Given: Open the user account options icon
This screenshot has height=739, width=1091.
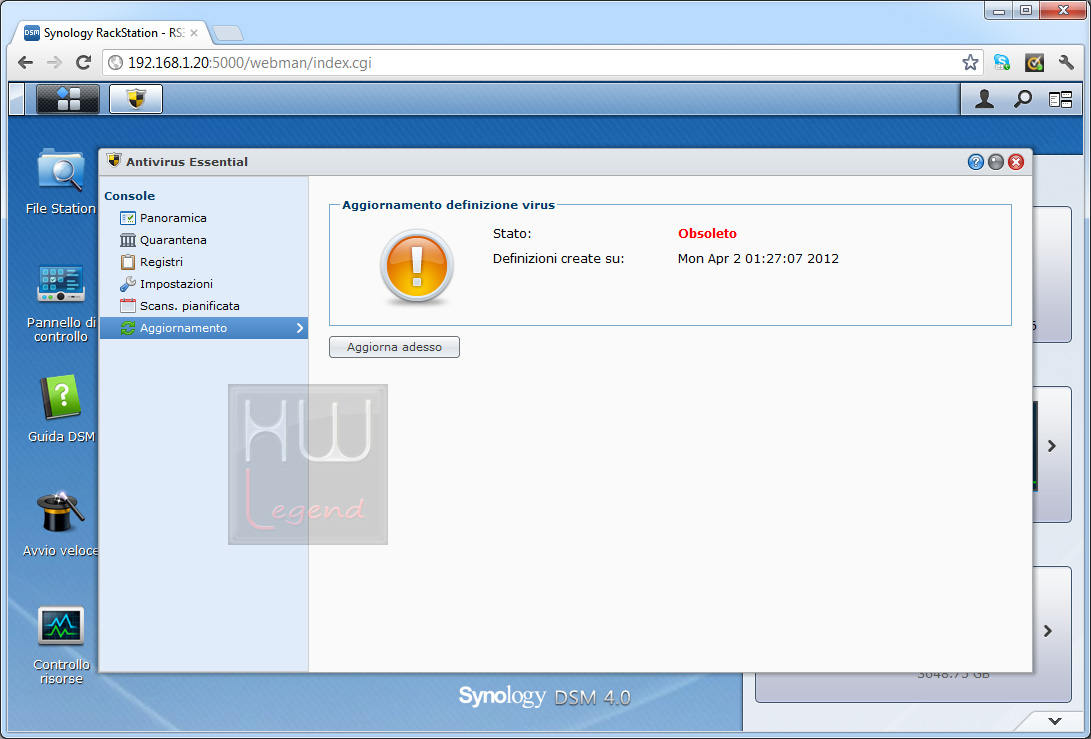Looking at the screenshot, I should 984,100.
